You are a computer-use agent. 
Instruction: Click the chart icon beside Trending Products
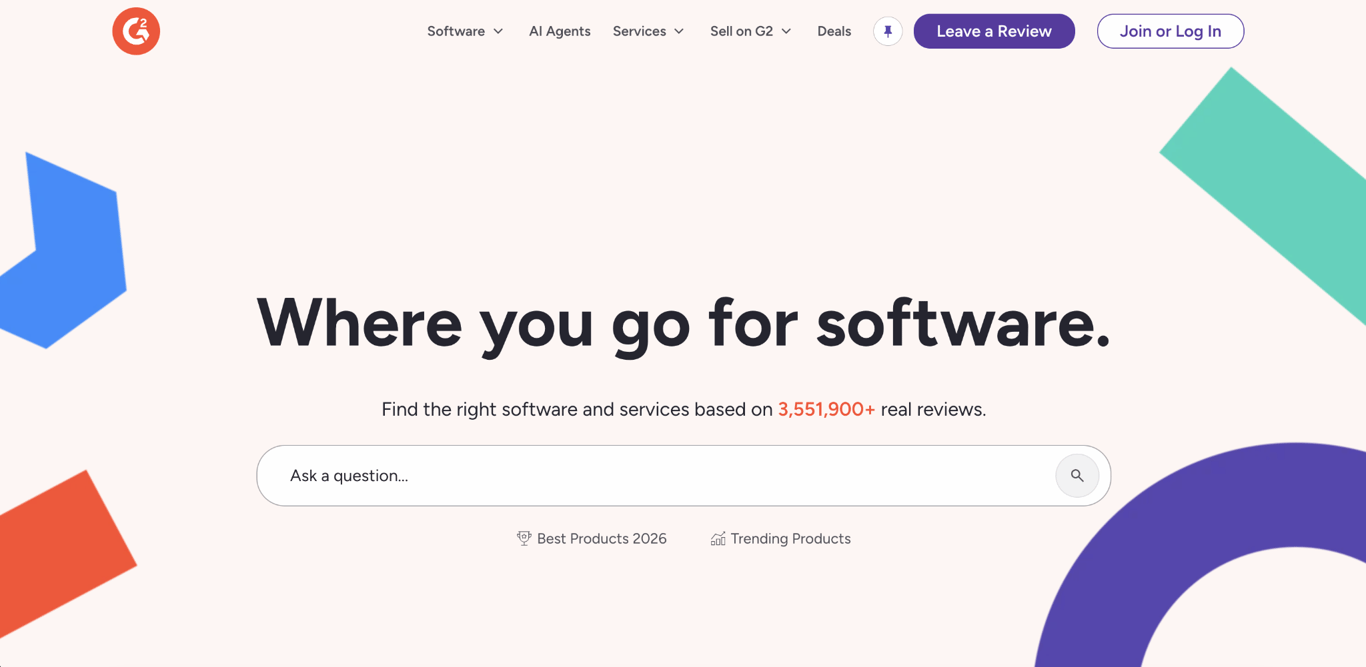click(x=718, y=538)
